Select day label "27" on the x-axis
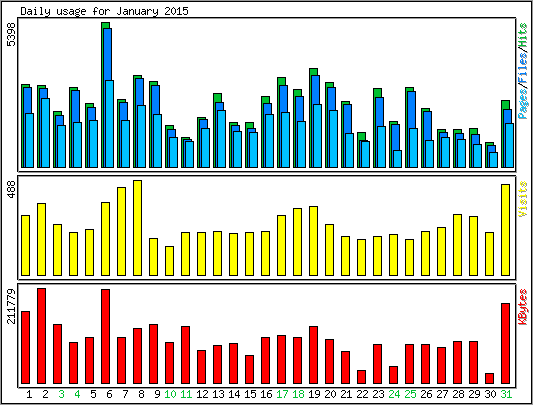The image size is (533, 405). click(442, 394)
